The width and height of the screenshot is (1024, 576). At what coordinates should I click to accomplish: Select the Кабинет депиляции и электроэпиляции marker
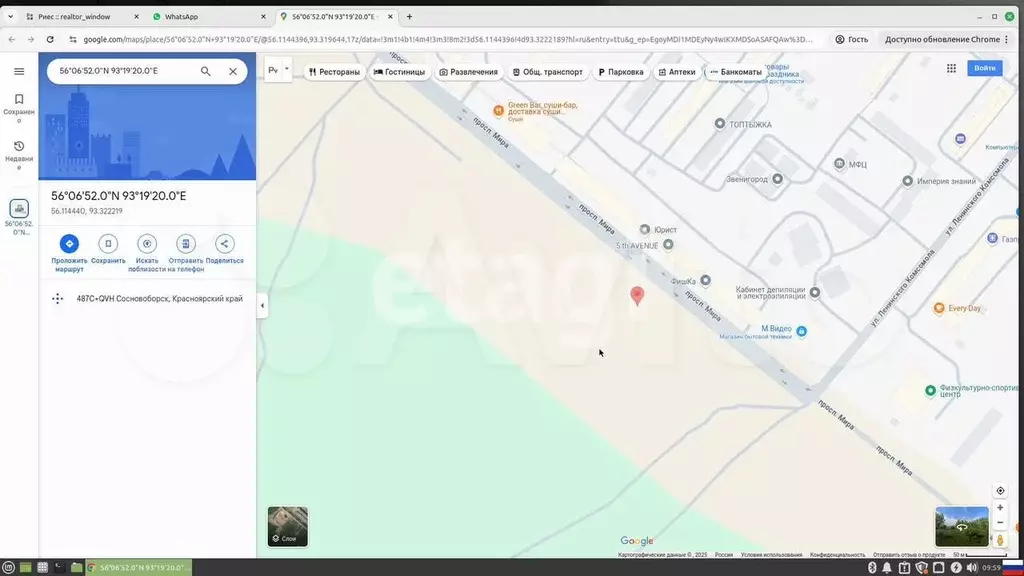(814, 293)
